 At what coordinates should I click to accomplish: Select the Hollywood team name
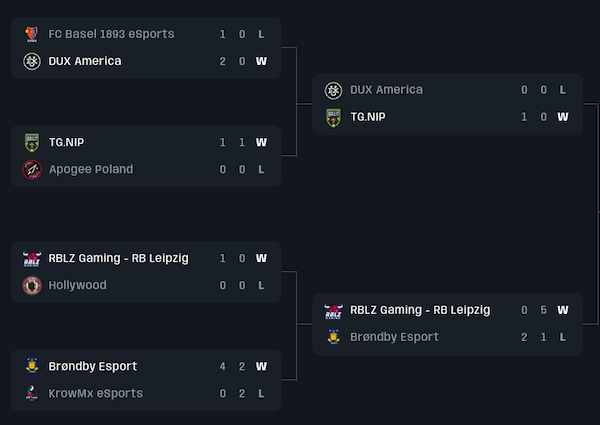coord(78,285)
